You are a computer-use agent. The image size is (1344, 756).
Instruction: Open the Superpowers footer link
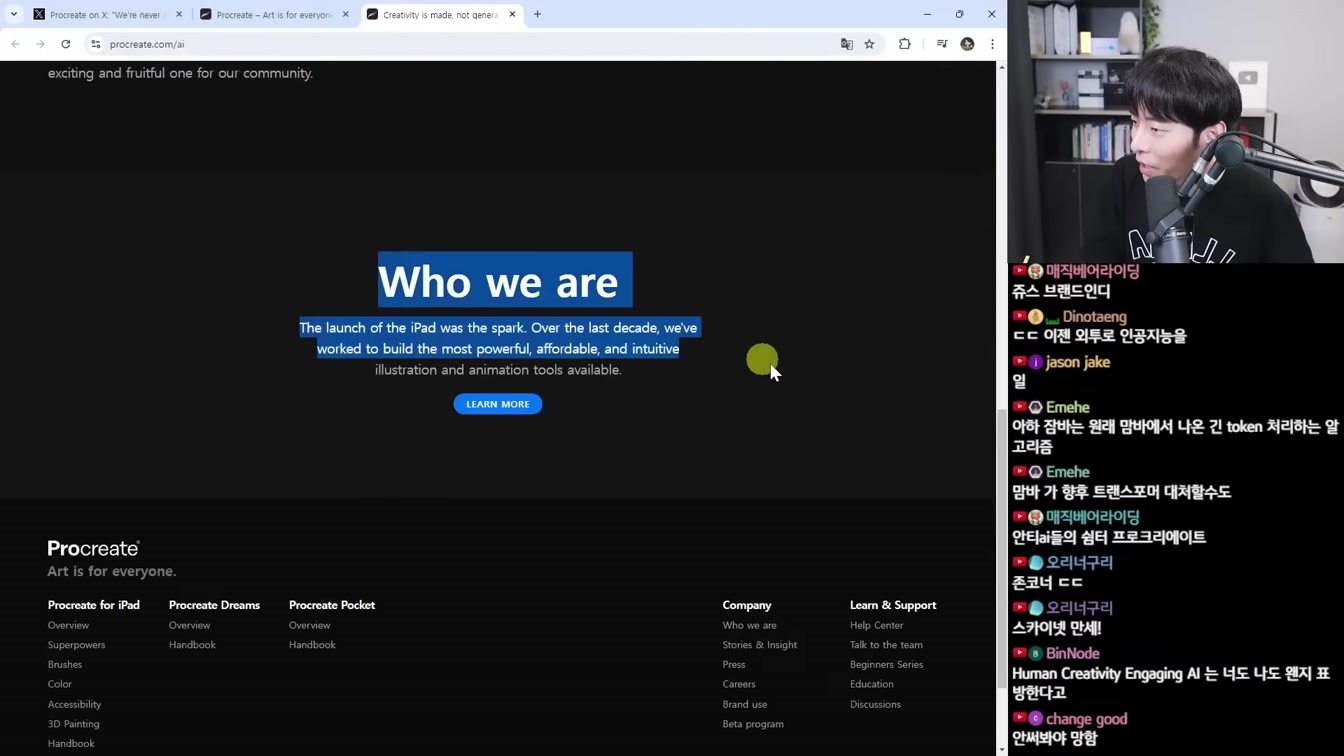[76, 645]
